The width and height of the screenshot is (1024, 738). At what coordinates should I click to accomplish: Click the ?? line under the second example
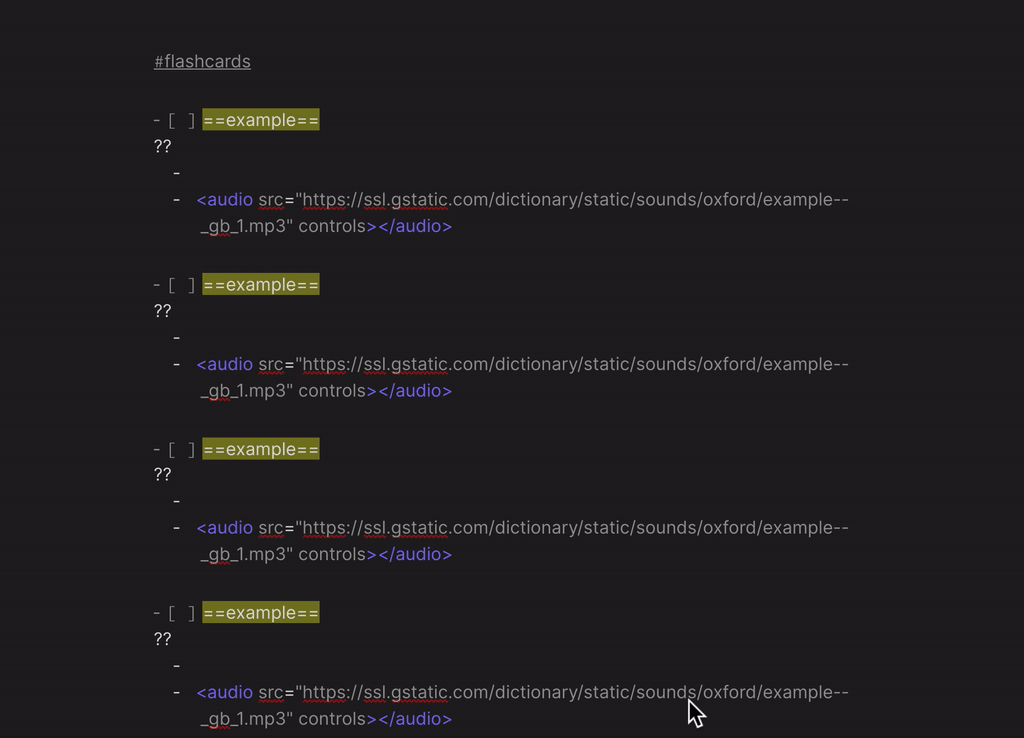163,311
